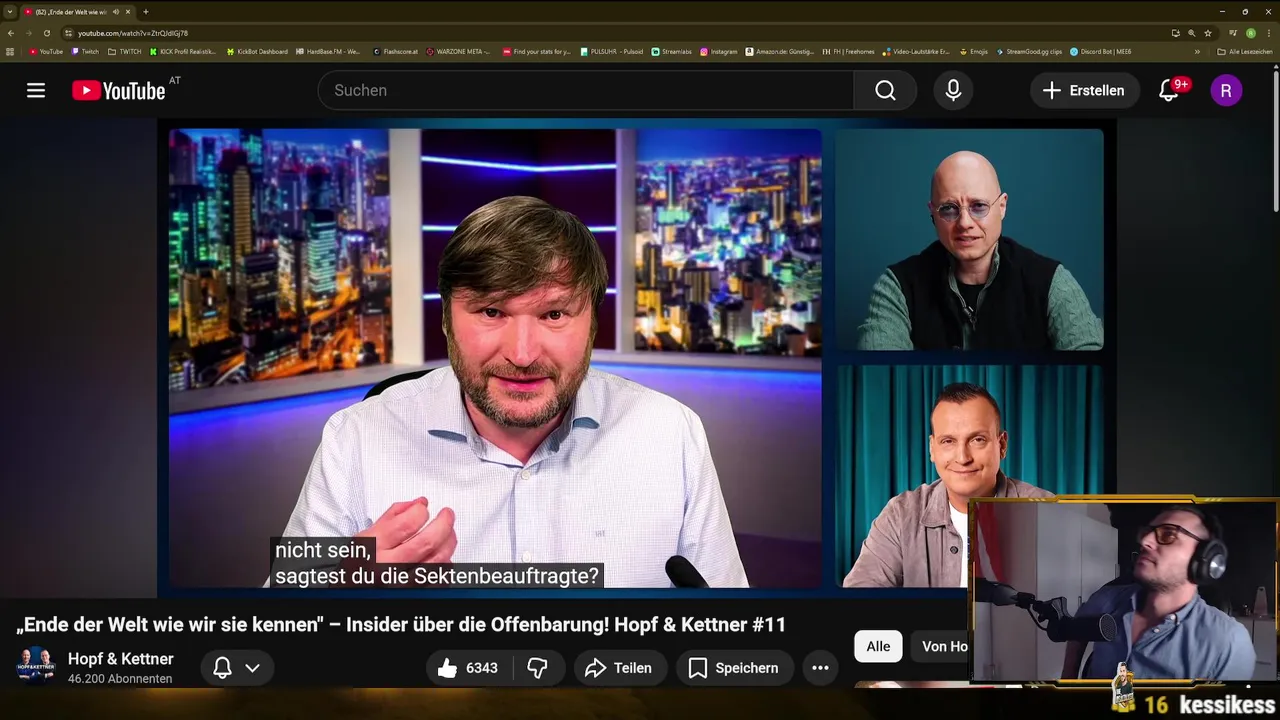Click the search magnifier button

[x=885, y=90]
